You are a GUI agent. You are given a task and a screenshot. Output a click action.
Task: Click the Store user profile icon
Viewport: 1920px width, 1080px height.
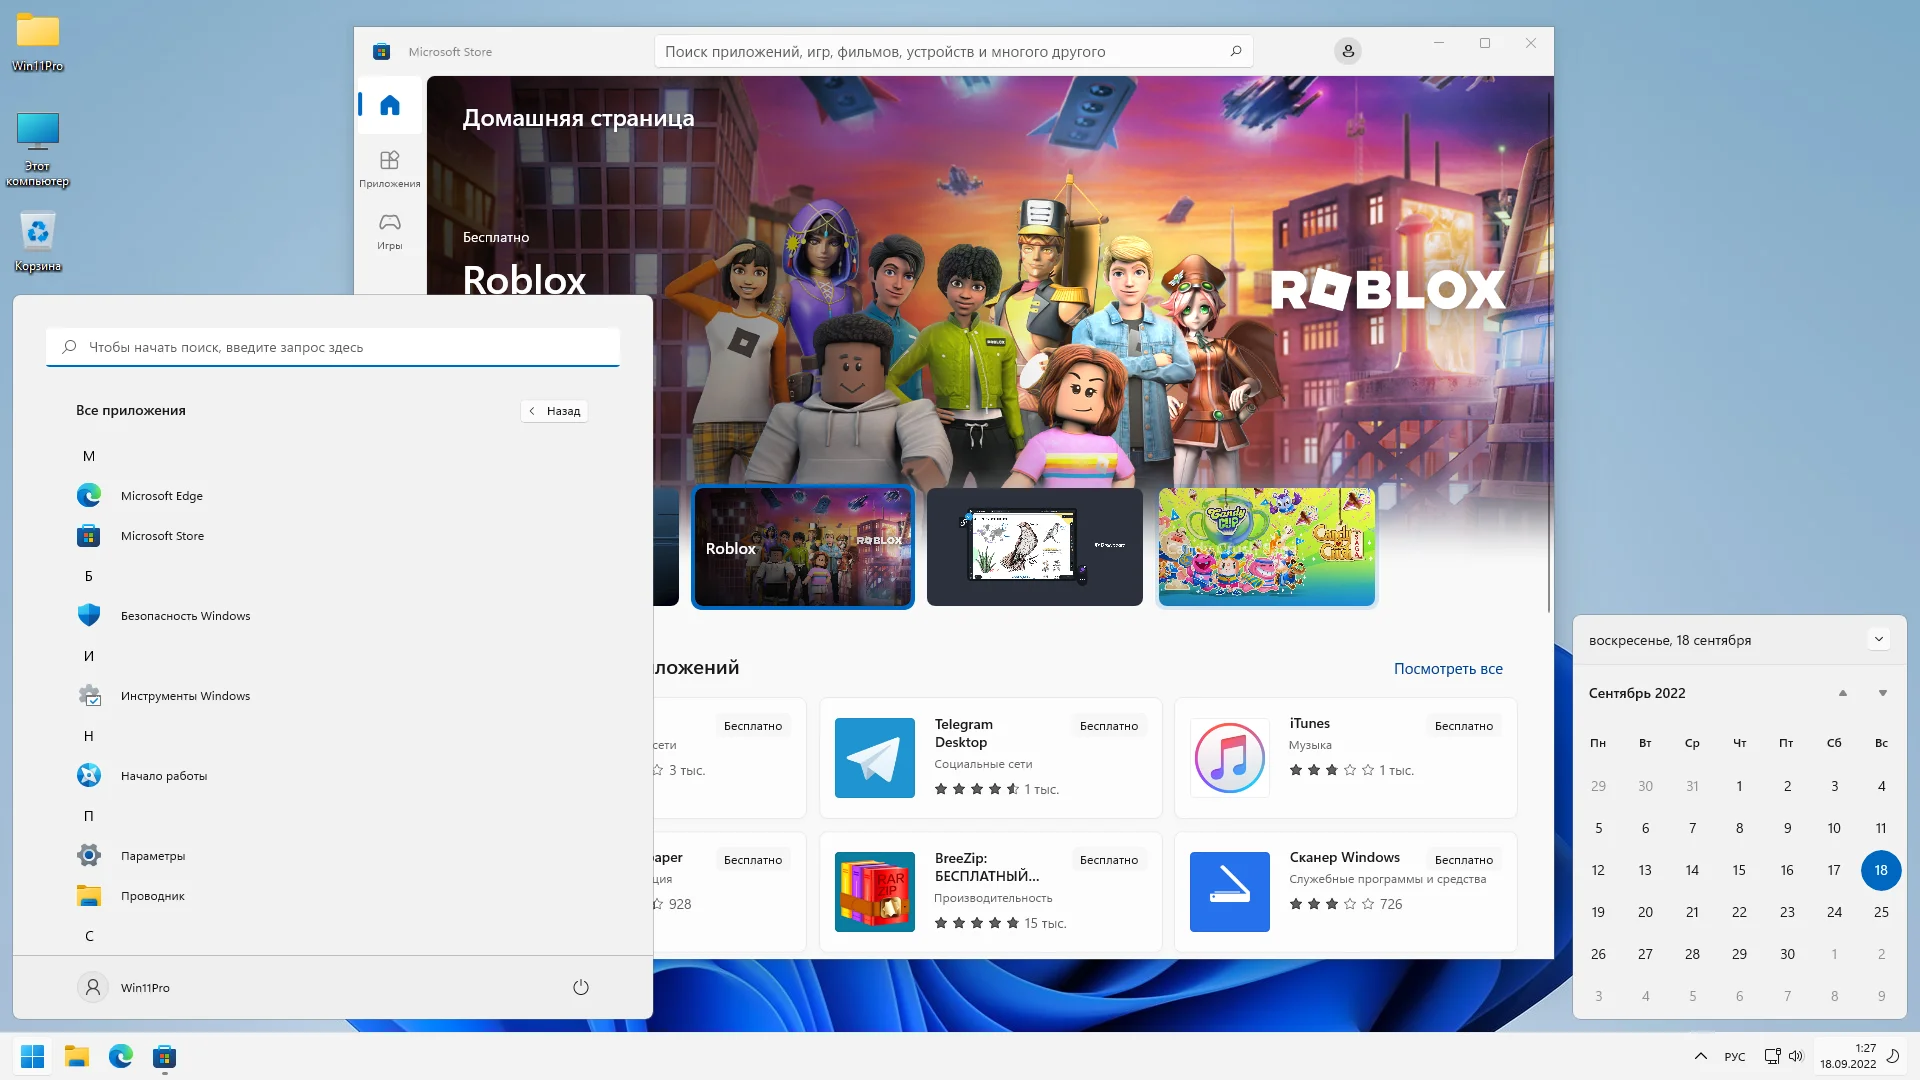click(x=1347, y=51)
